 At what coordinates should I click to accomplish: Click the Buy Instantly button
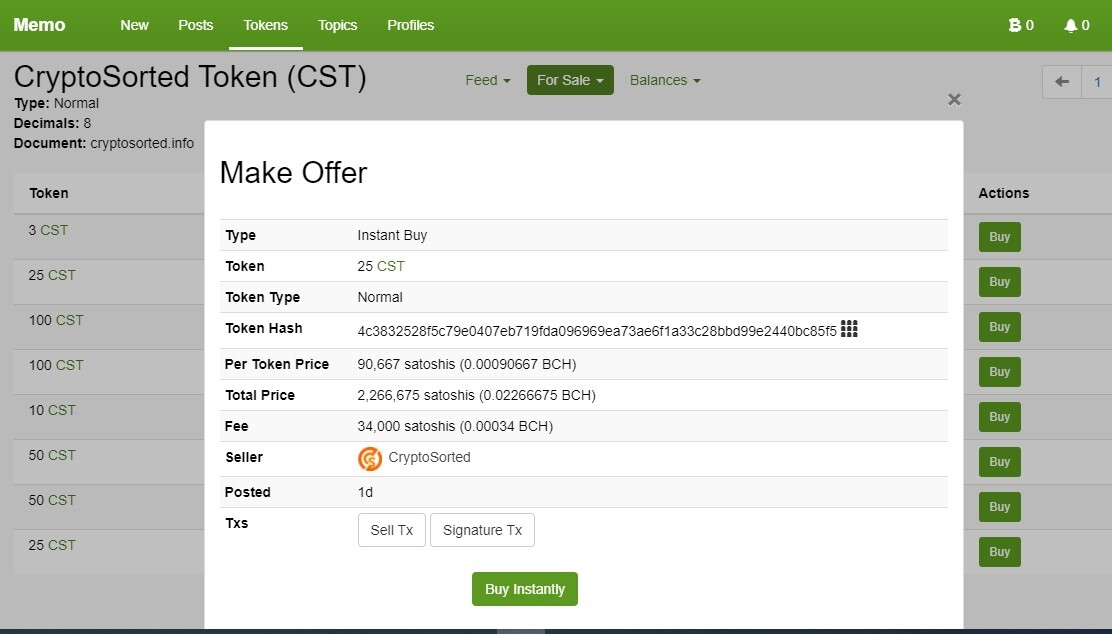[x=525, y=589]
